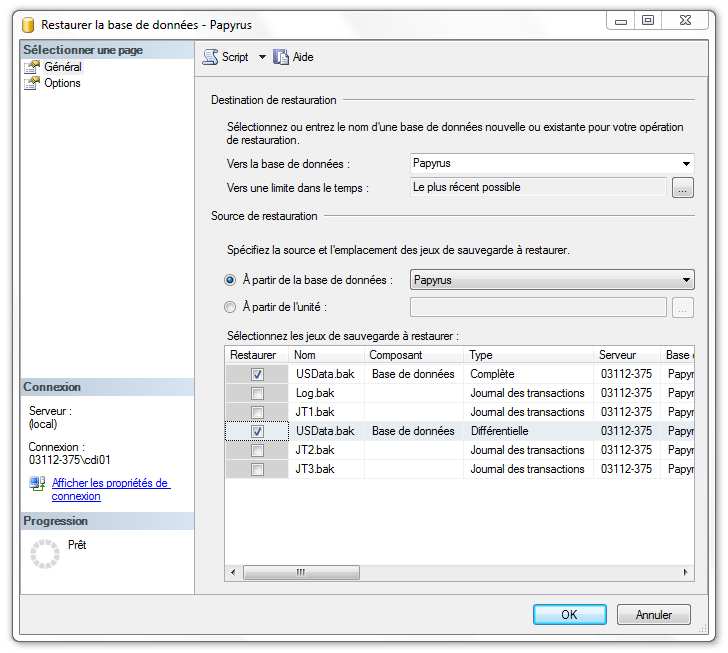Choose 'À partir de l'unité' radio option
The height and width of the screenshot is (653, 728).
point(231,307)
